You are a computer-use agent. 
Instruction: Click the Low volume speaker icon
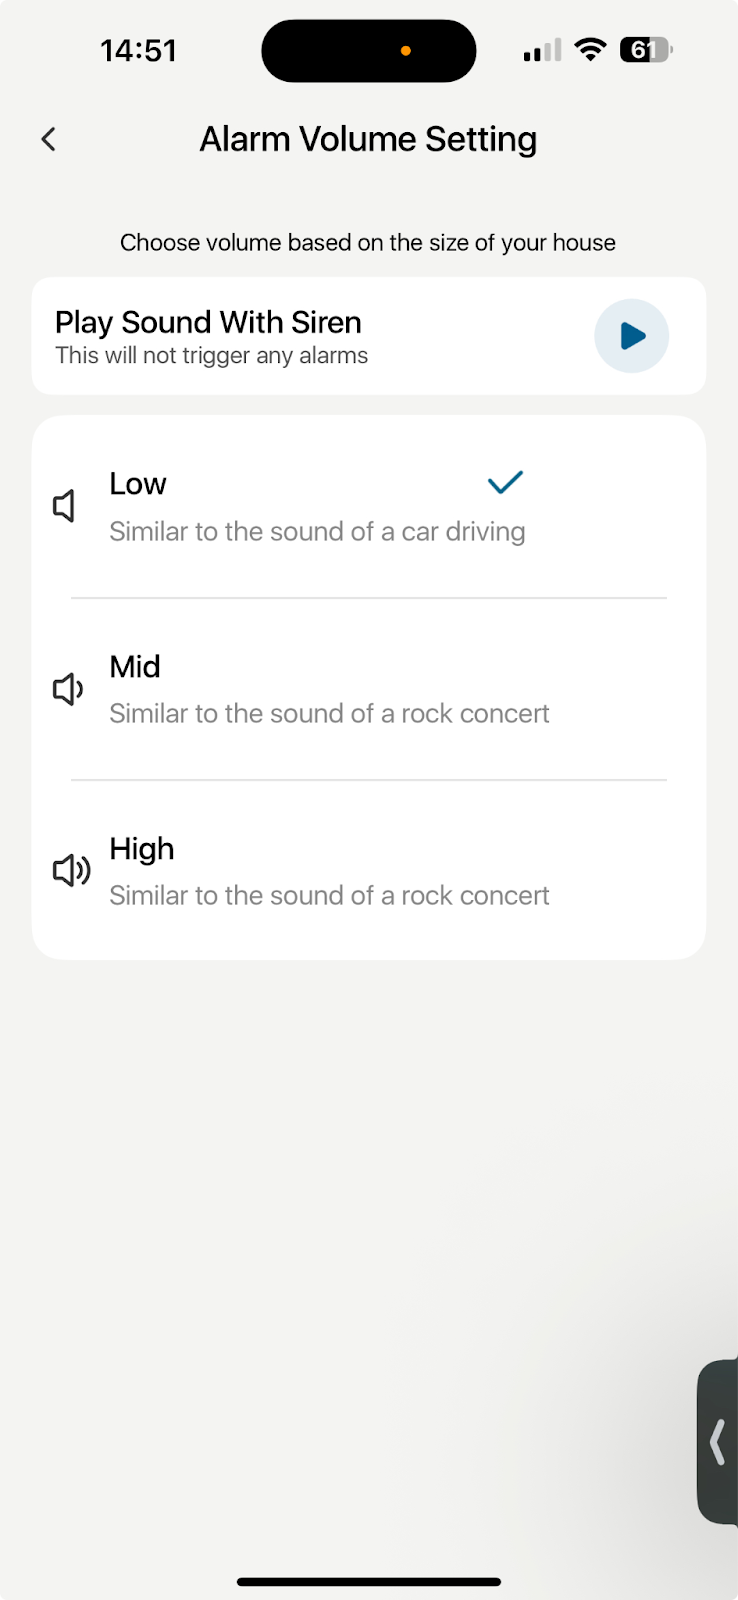pos(64,506)
